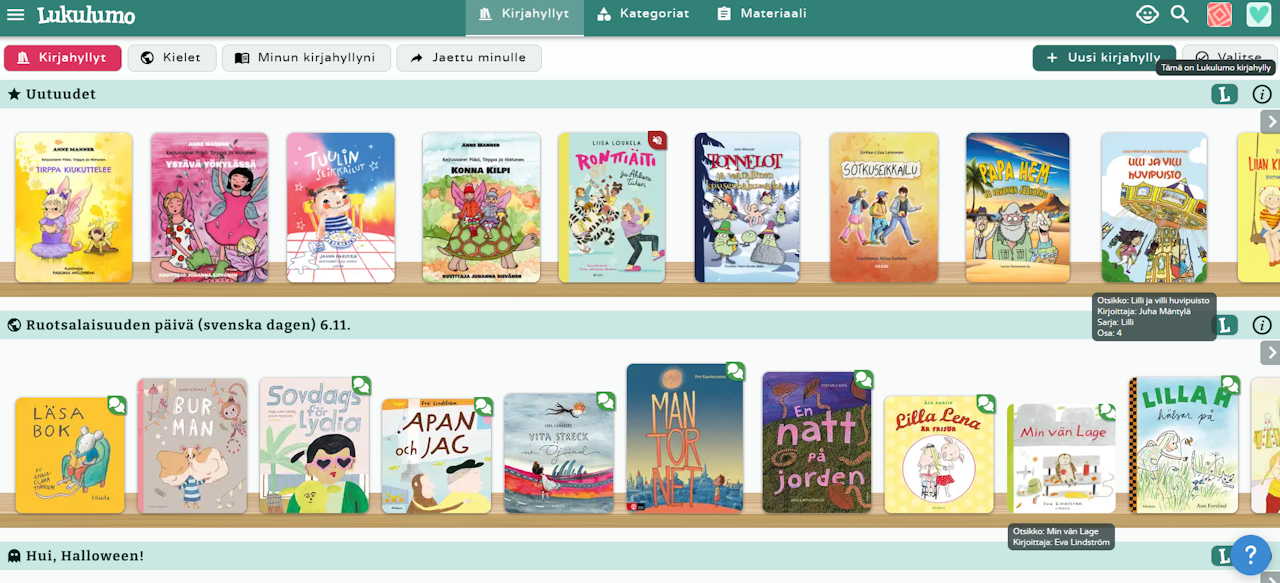Click Lukulumo L badge on Uutuudet shelf

(1224, 94)
